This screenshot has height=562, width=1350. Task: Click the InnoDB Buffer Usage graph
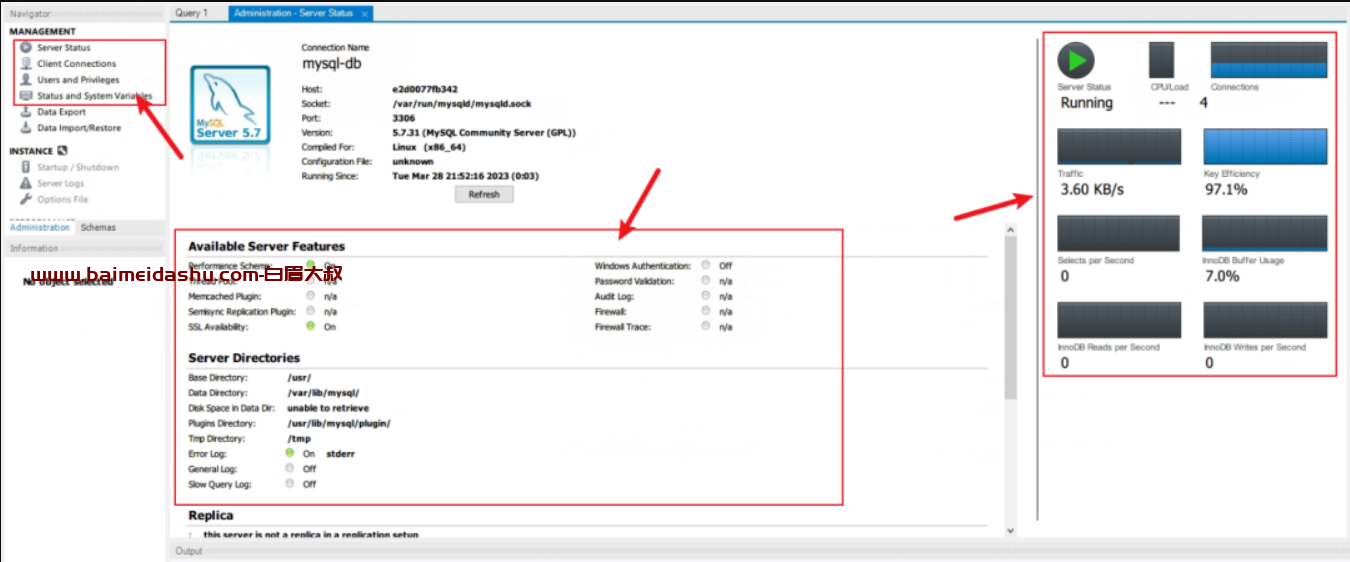[1265, 233]
